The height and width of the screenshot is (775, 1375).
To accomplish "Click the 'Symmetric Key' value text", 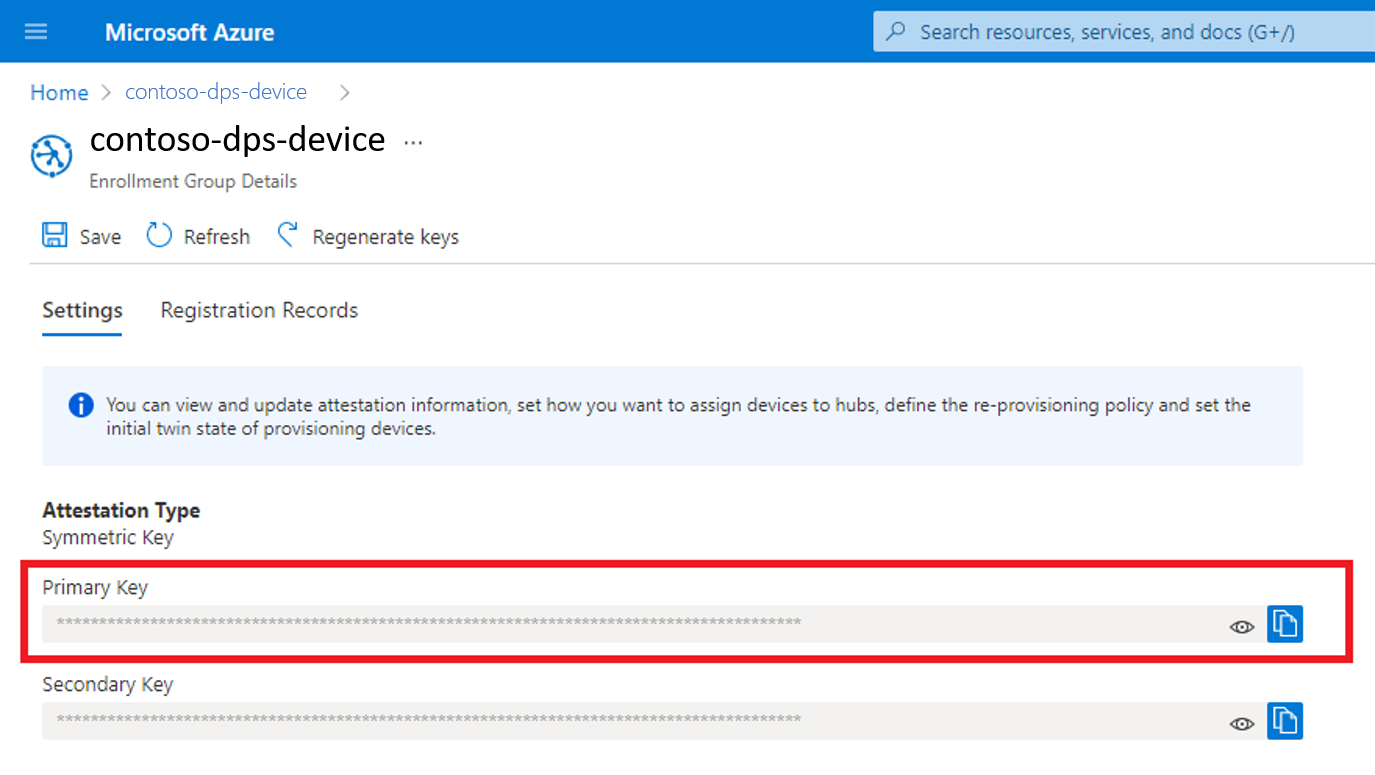I will pyautogui.click(x=108, y=537).
